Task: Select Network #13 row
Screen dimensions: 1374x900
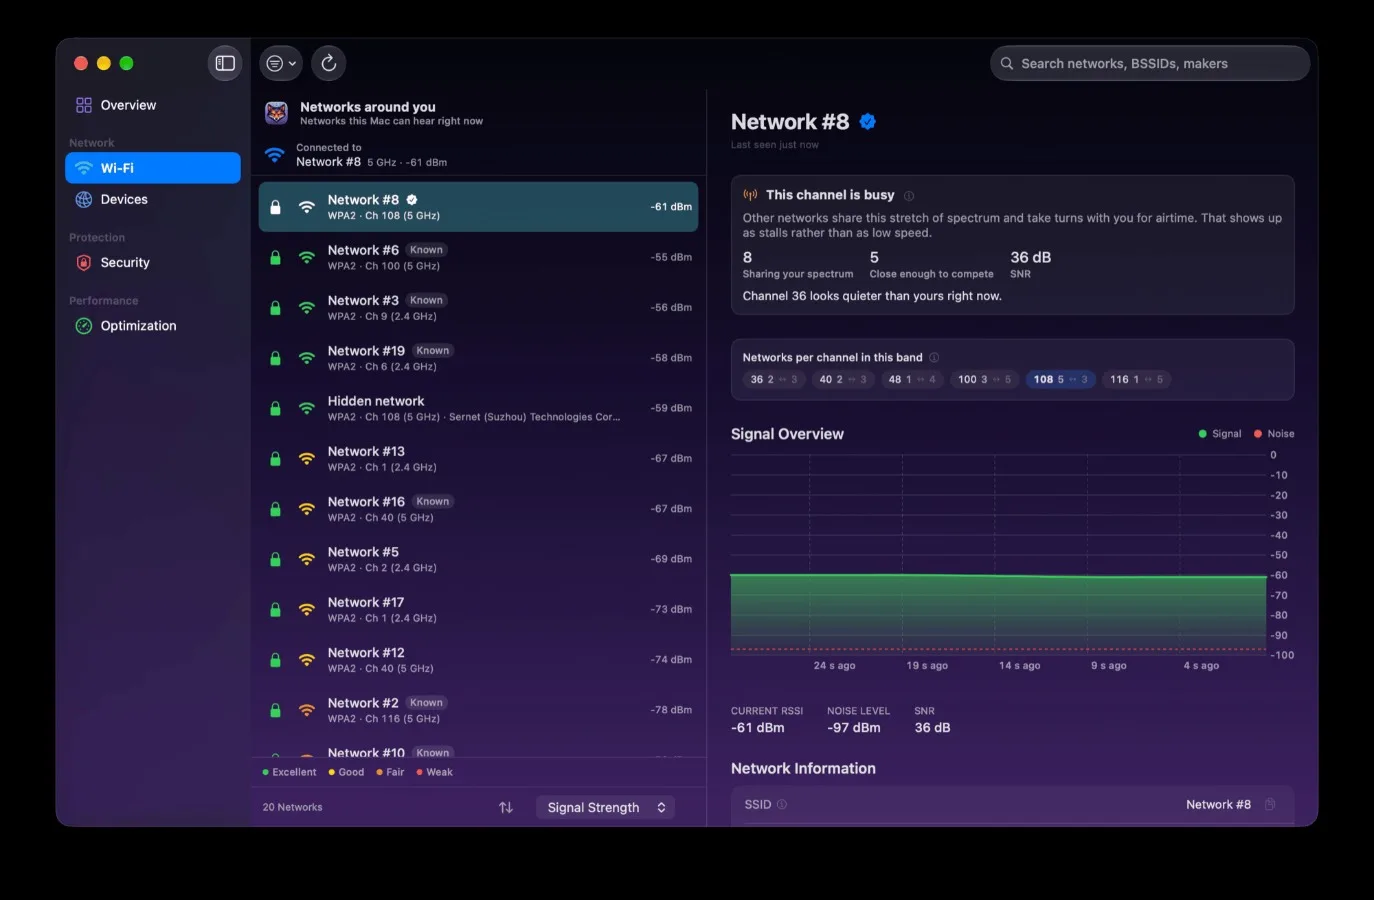Action: coord(478,458)
